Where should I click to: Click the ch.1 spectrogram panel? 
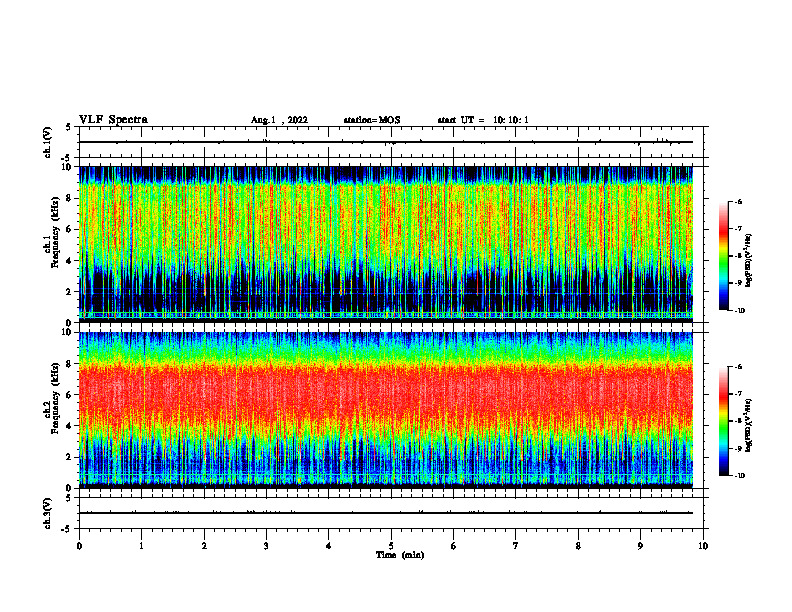point(386,244)
